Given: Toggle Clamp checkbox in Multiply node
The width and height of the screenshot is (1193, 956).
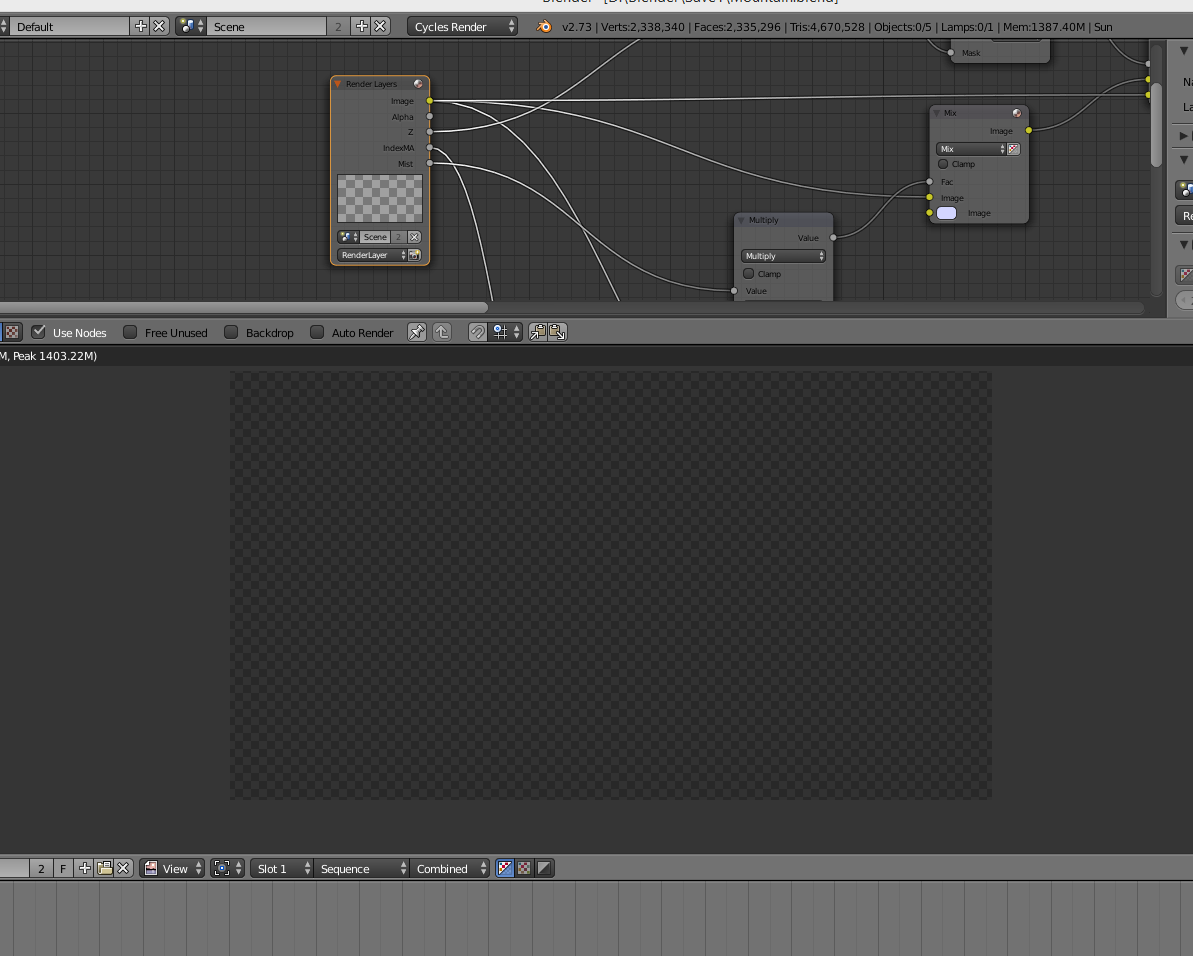Looking at the screenshot, I should click(x=749, y=274).
